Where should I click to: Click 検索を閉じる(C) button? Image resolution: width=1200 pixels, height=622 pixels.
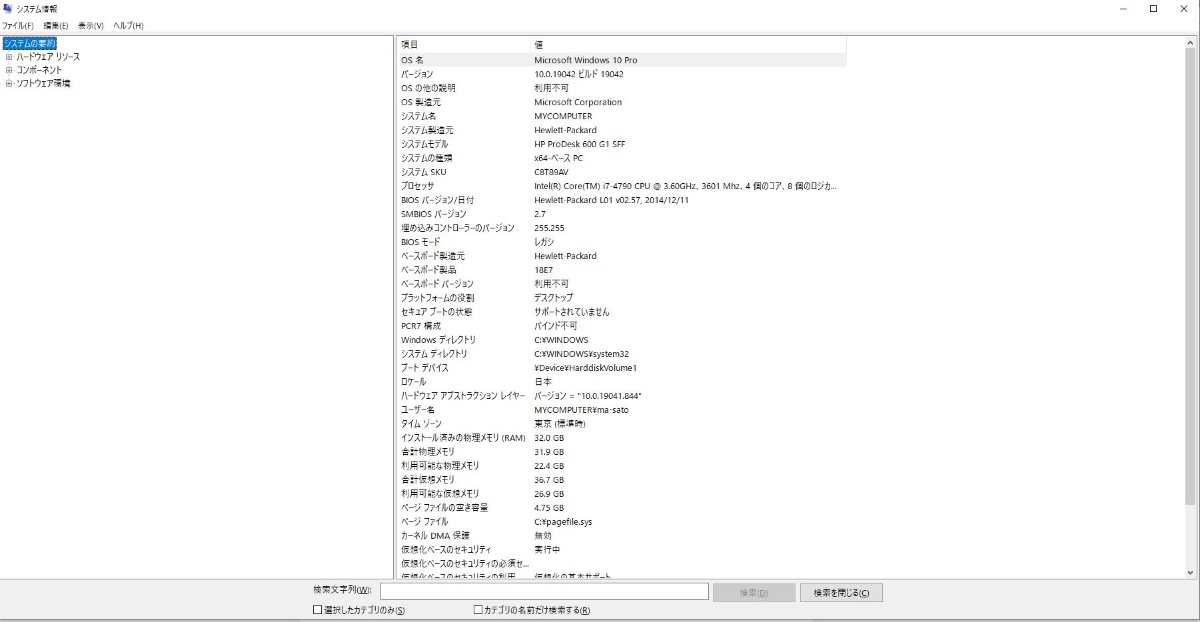click(841, 592)
